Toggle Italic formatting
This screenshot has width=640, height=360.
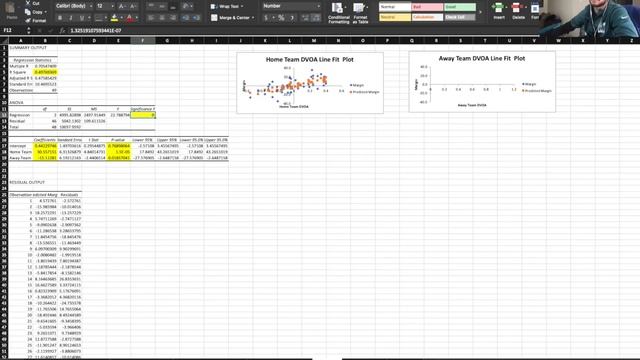pyautogui.click(x=71, y=18)
